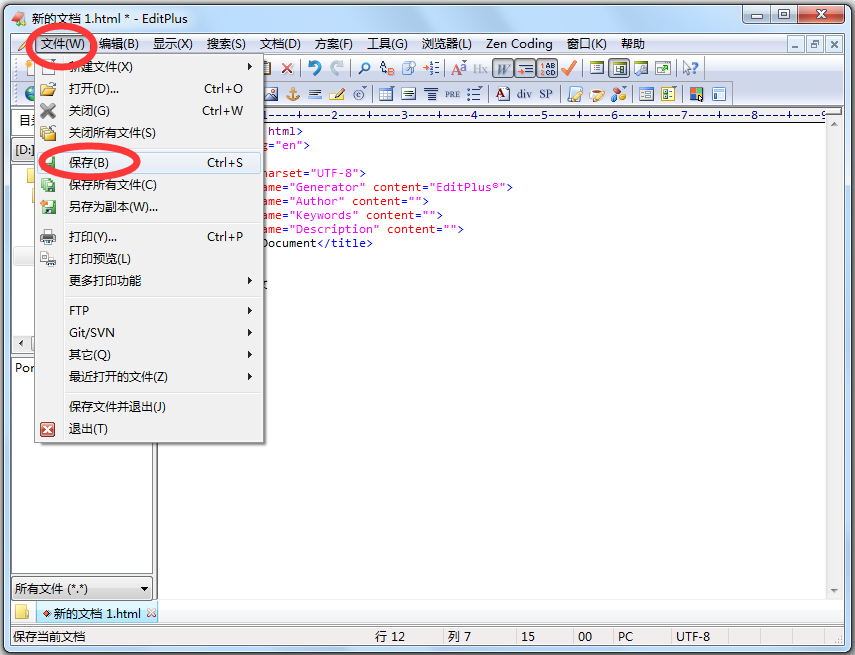This screenshot has height=655, width=855.
Task: Open the Zen Coding menu
Action: coord(518,43)
